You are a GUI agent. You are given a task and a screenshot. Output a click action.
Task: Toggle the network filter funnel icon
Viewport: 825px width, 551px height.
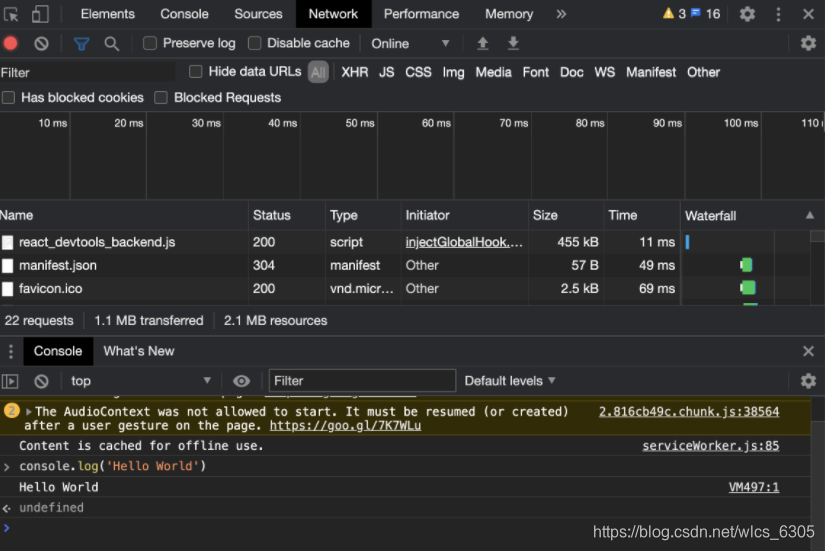[81, 44]
